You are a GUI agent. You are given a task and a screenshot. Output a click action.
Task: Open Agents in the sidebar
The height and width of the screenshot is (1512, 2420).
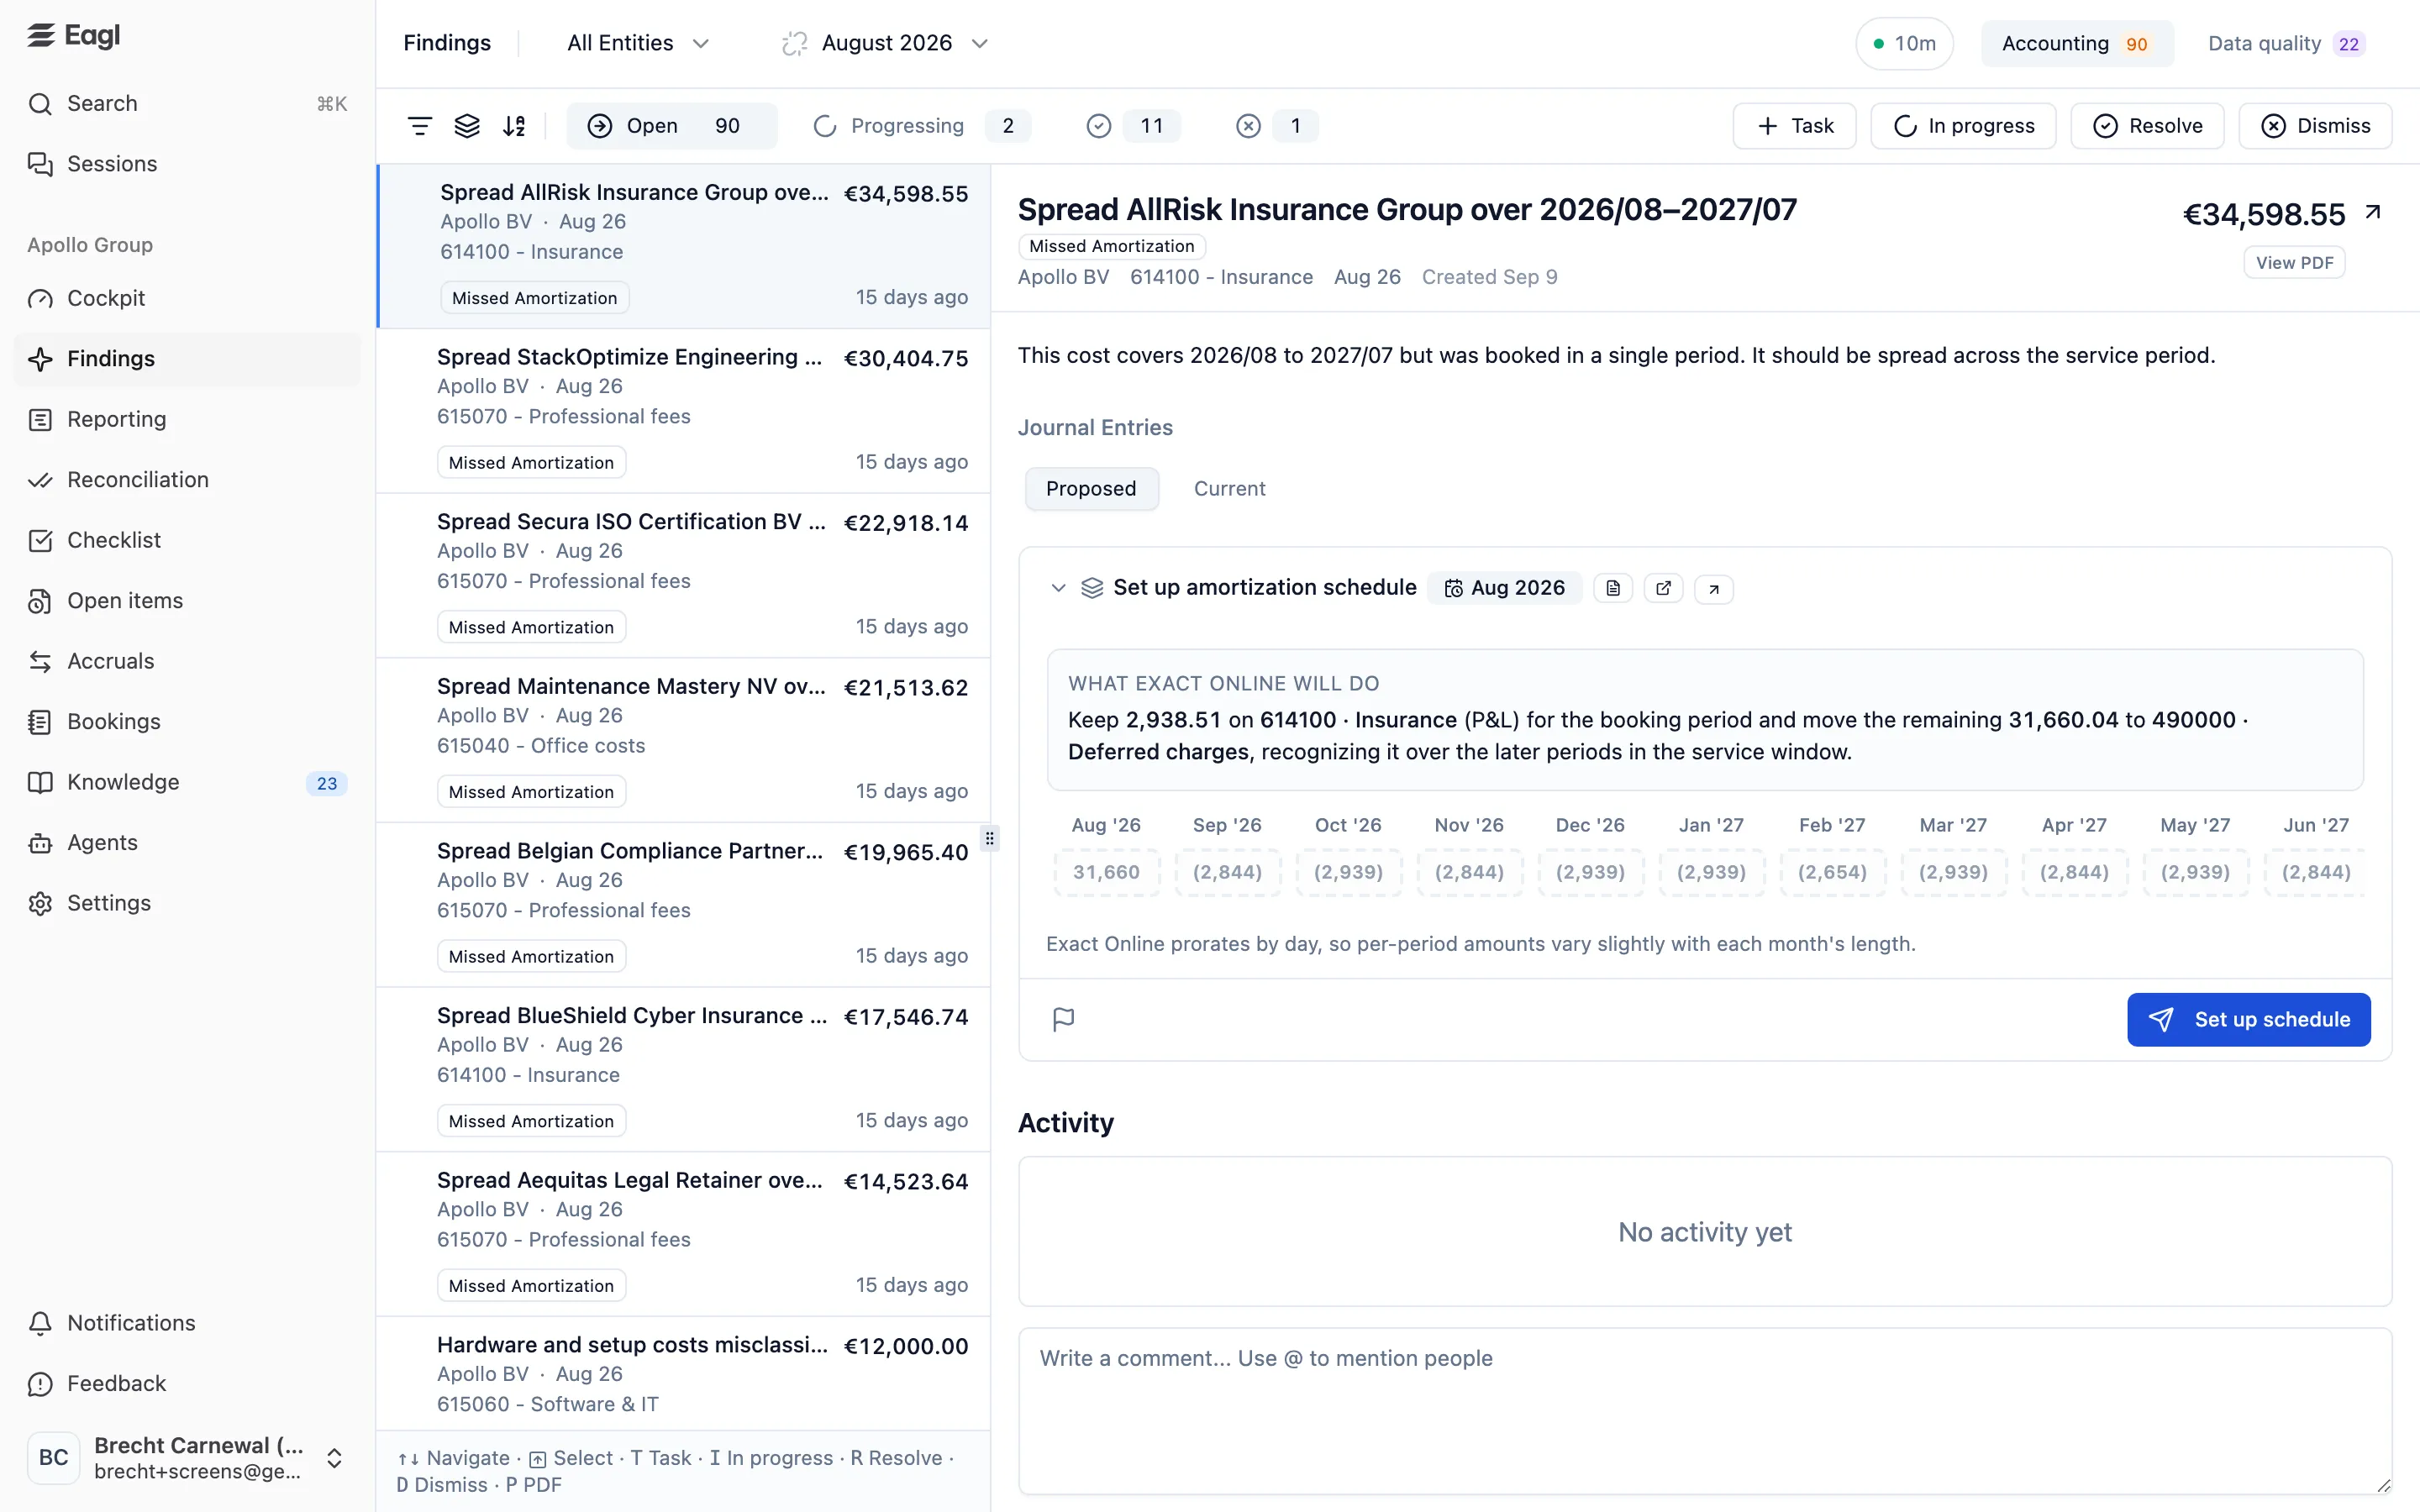click(187, 842)
